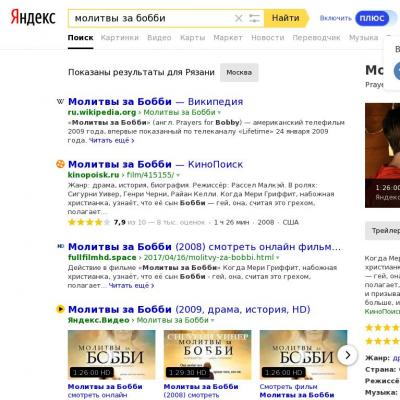
Task: Open the Карты tab
Action: coord(193,38)
